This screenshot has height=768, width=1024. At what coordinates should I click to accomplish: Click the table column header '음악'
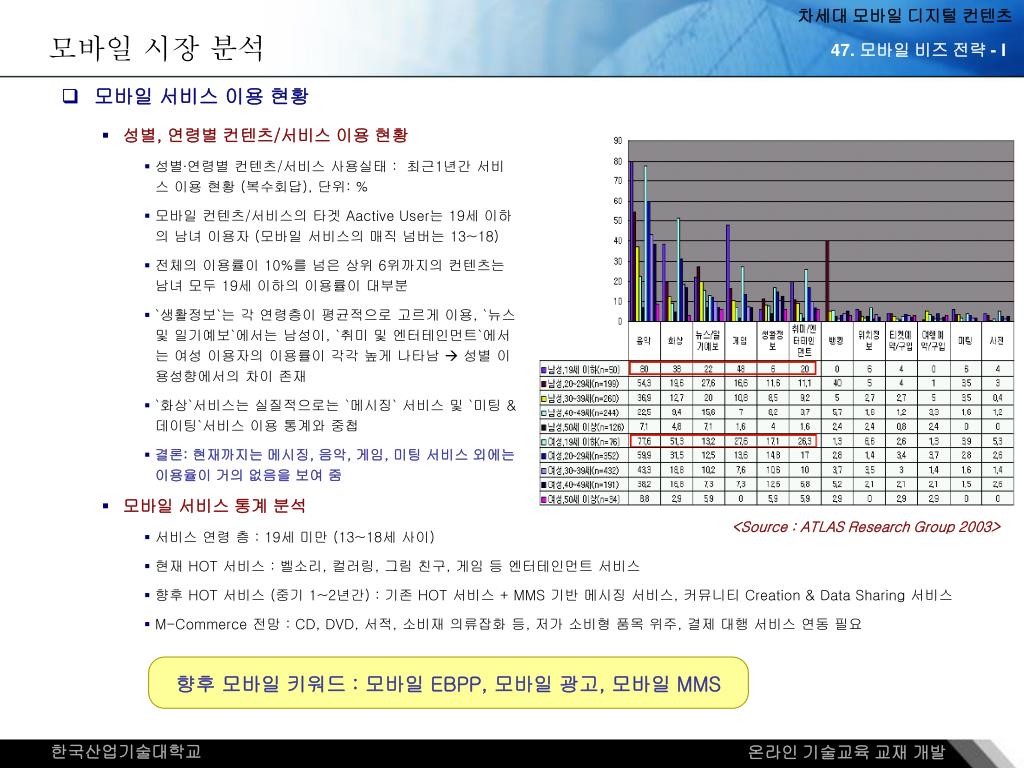point(643,340)
